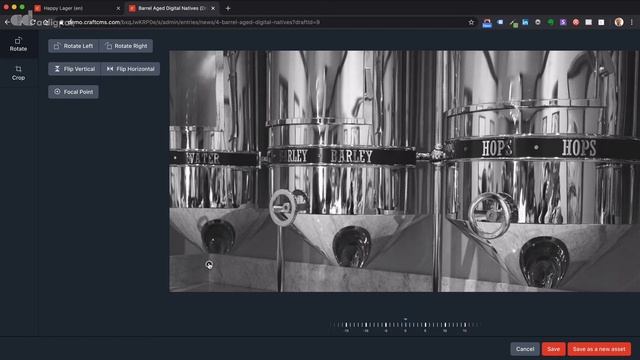Click the Rotate Right button
Viewport: 640px width, 360px height.
tap(126, 46)
